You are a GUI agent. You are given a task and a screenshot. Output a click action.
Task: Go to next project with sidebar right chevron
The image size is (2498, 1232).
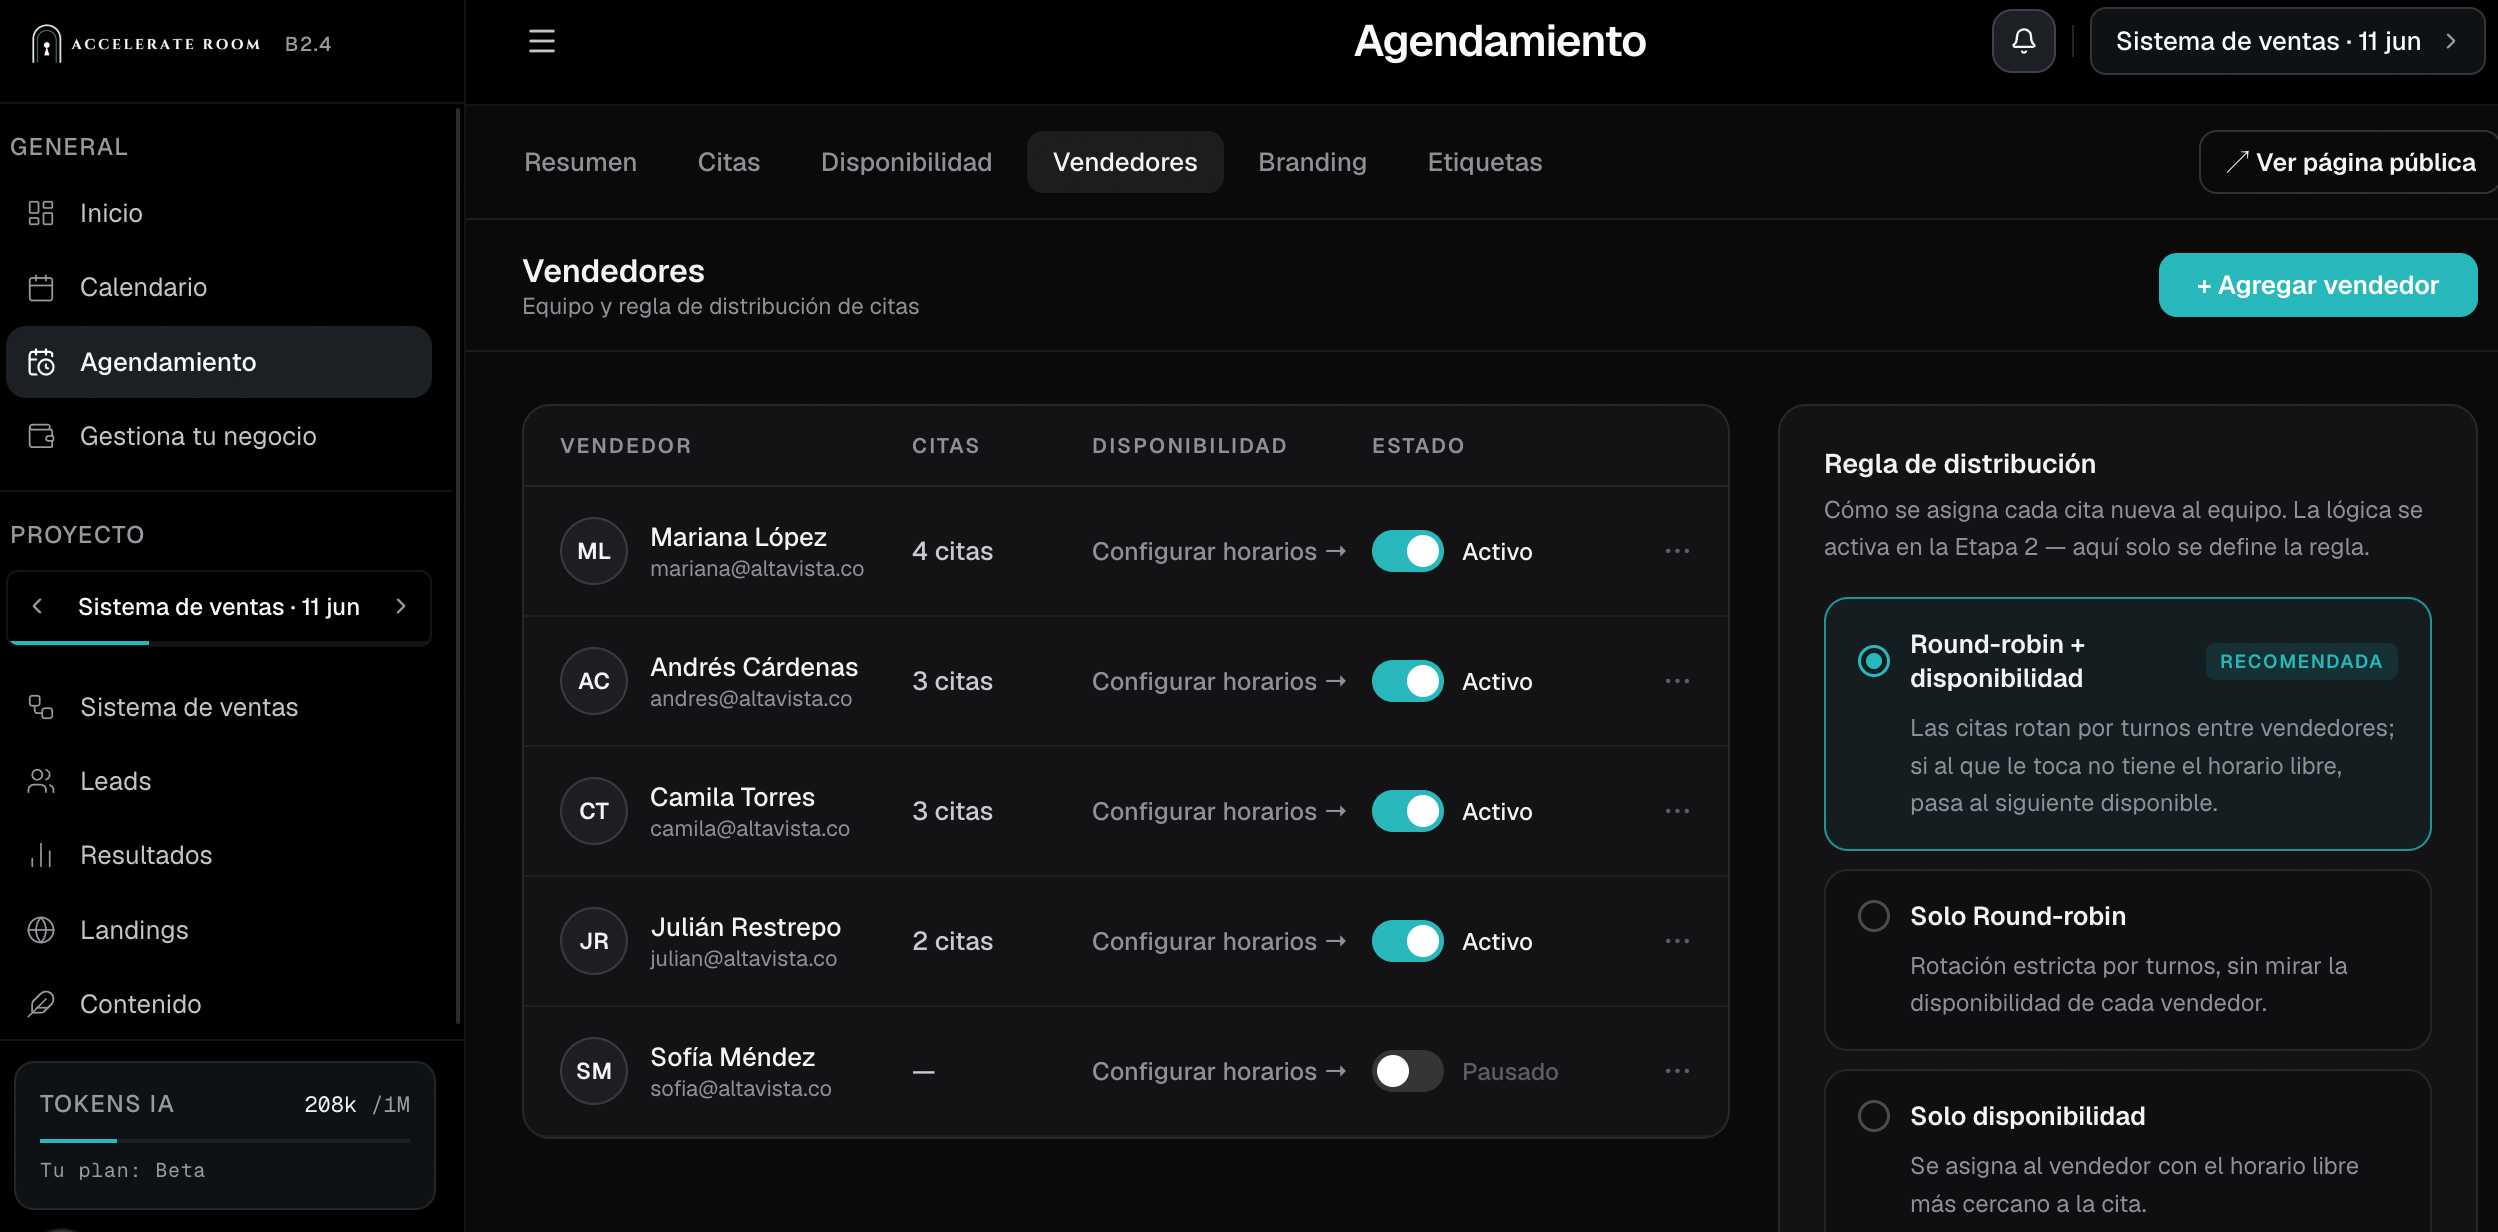click(x=401, y=606)
